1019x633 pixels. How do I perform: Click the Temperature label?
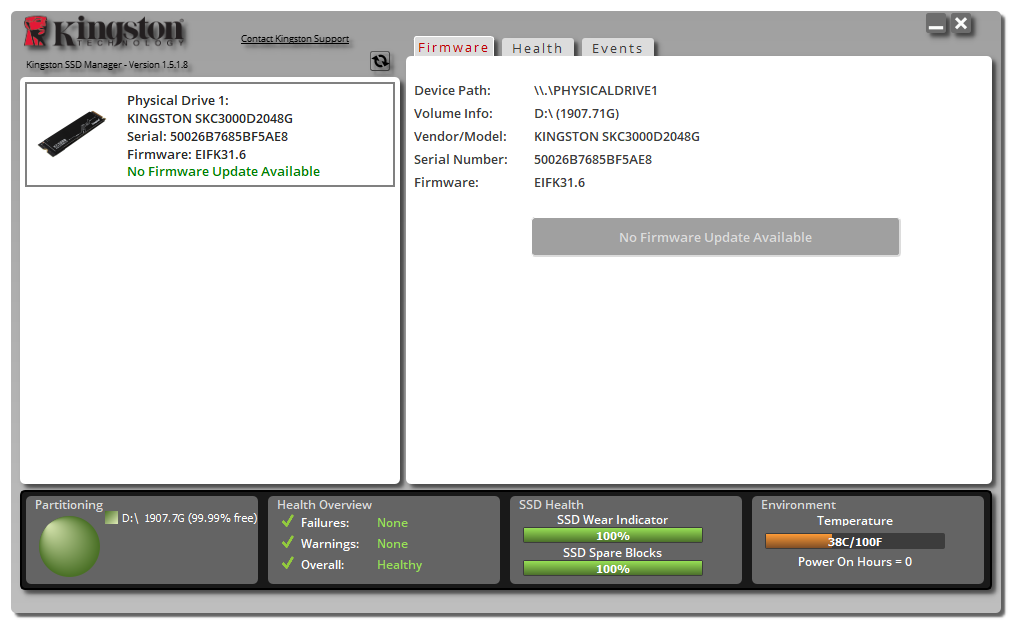pyautogui.click(x=855, y=521)
